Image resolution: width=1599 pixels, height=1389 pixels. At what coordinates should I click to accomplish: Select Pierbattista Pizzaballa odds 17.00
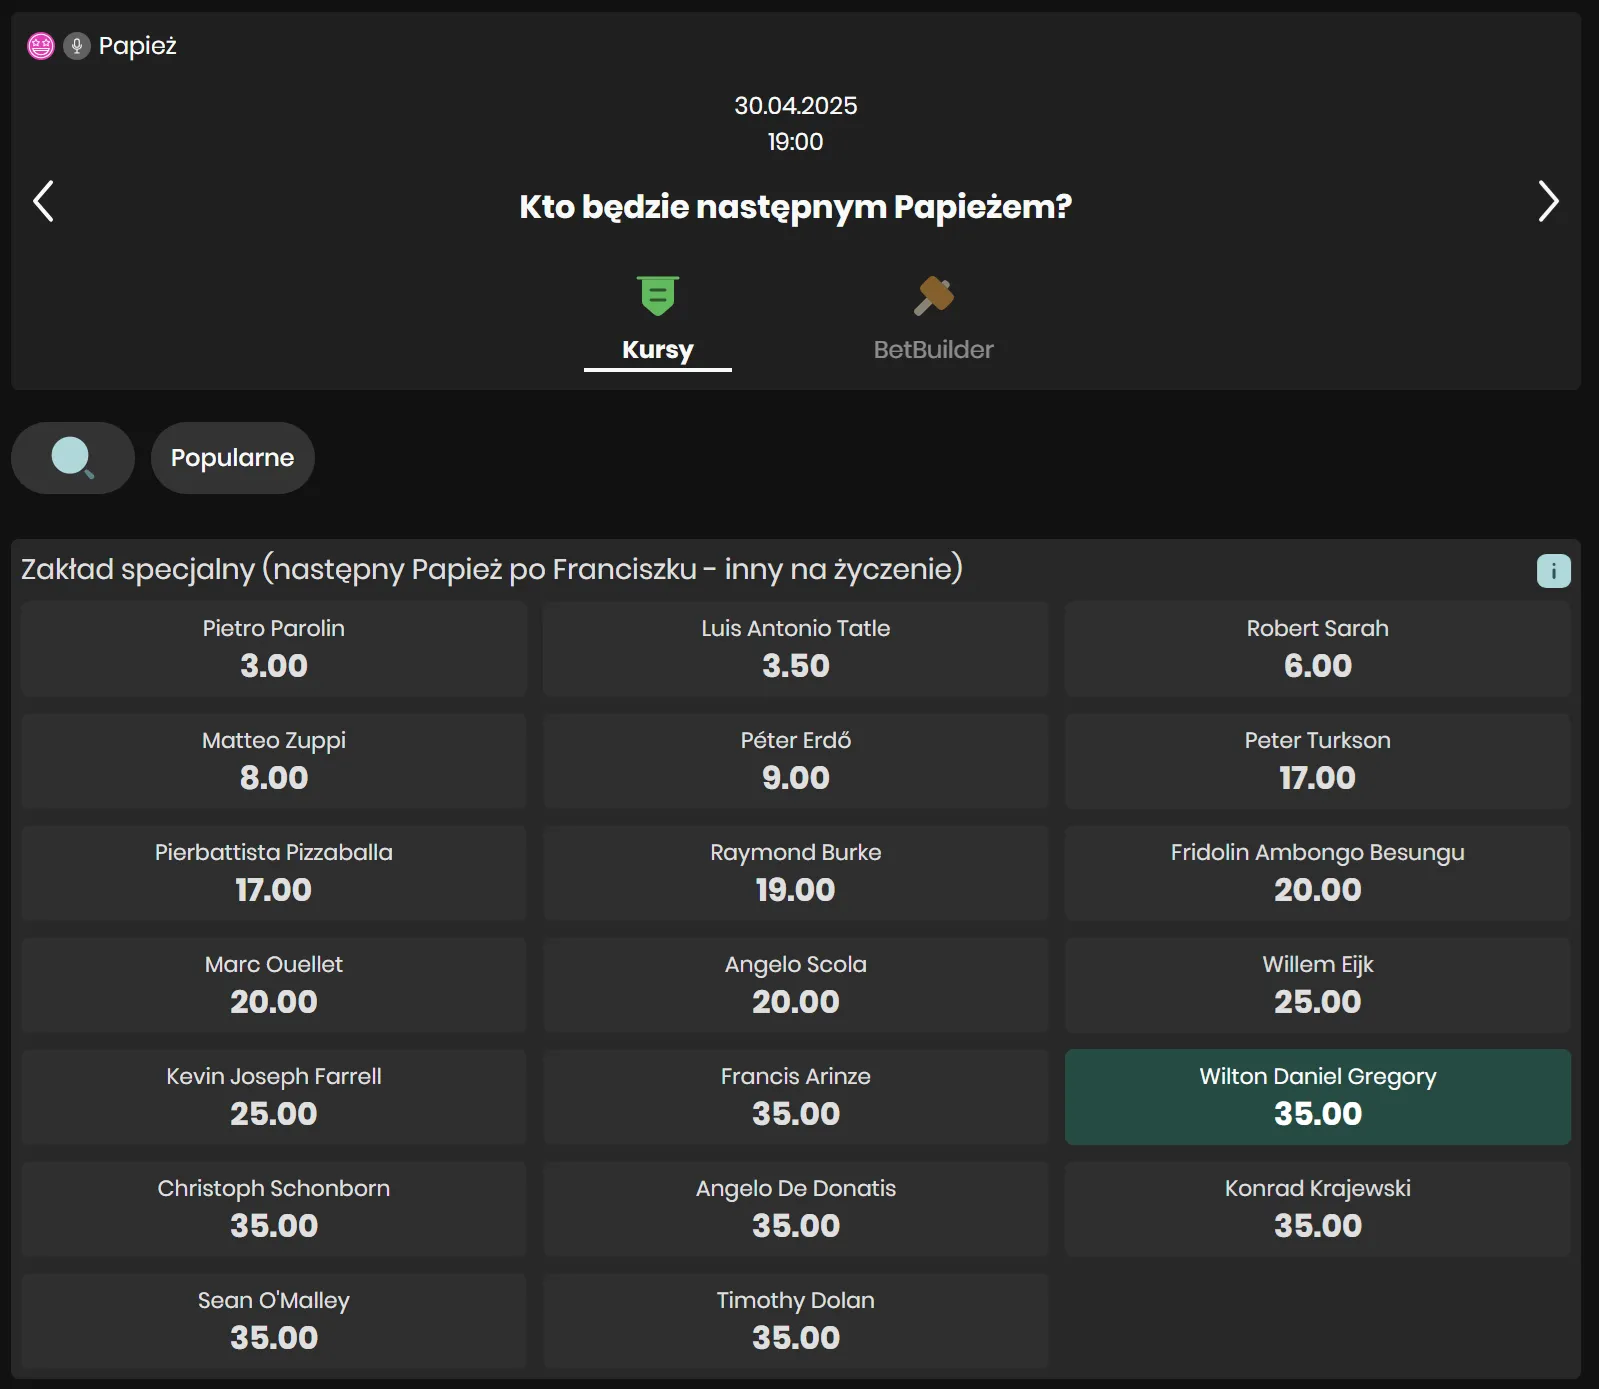(274, 873)
